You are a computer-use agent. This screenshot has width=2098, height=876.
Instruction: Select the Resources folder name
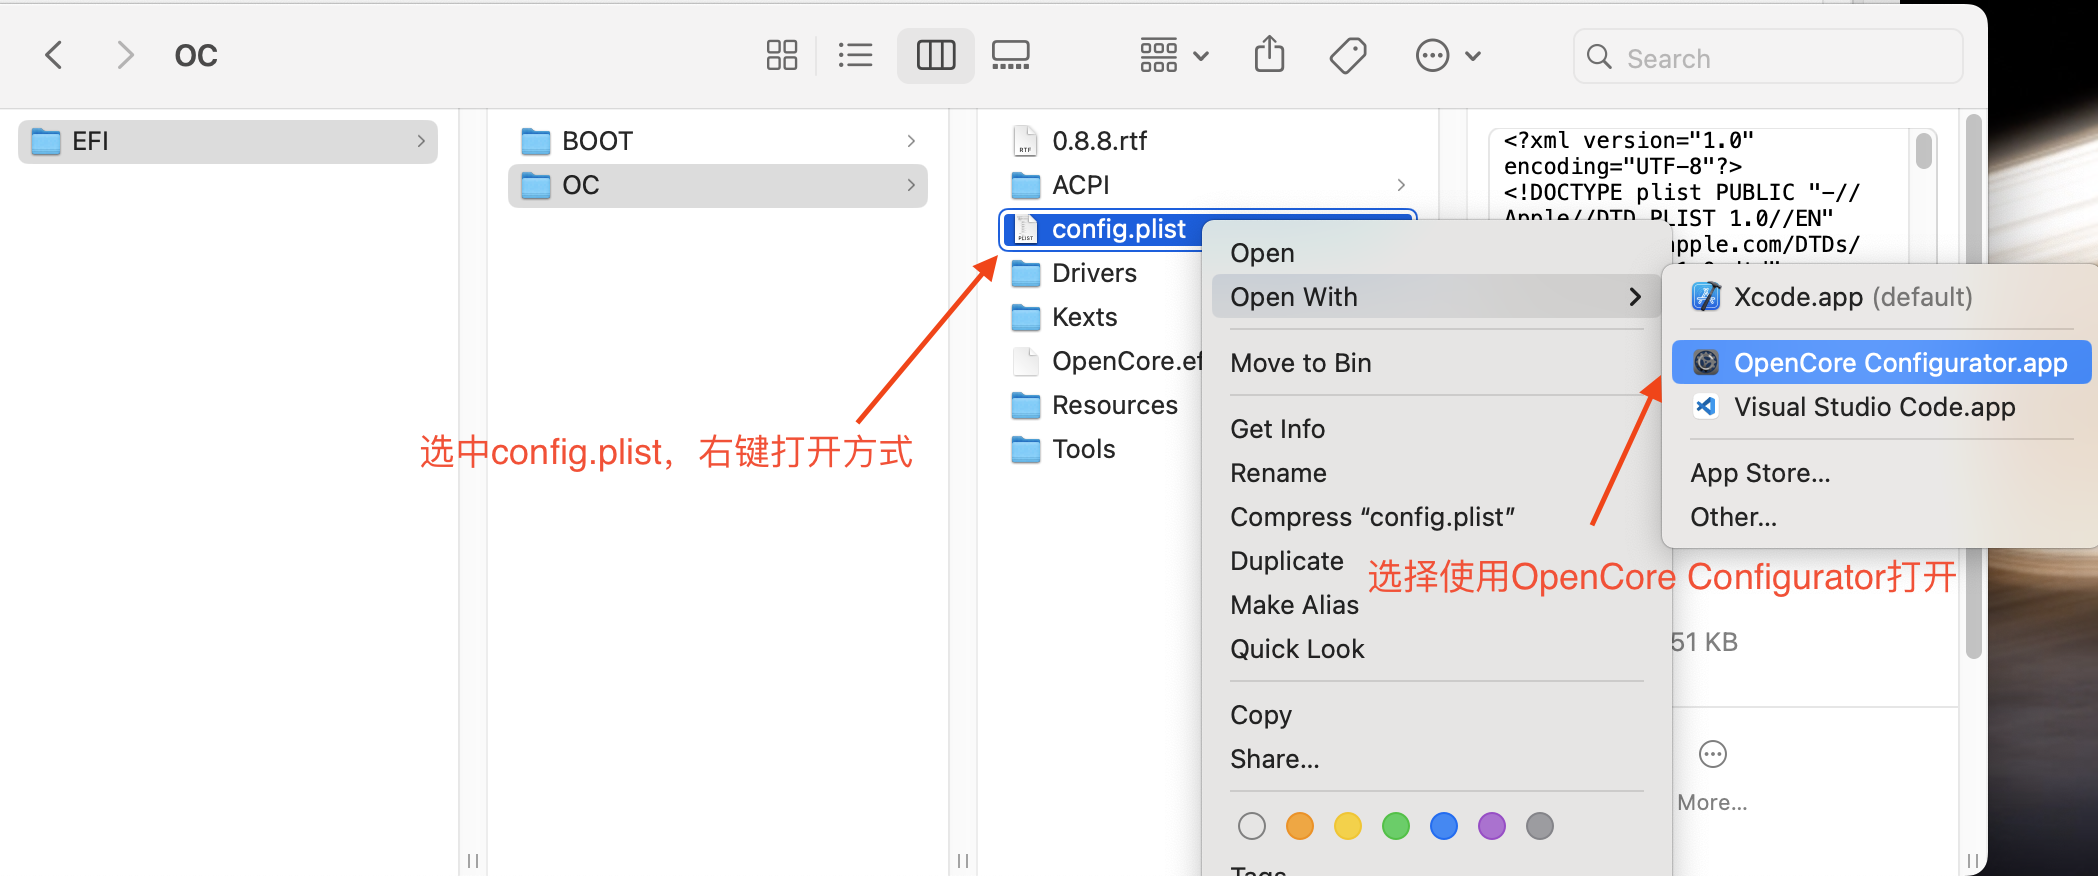(x=1114, y=405)
